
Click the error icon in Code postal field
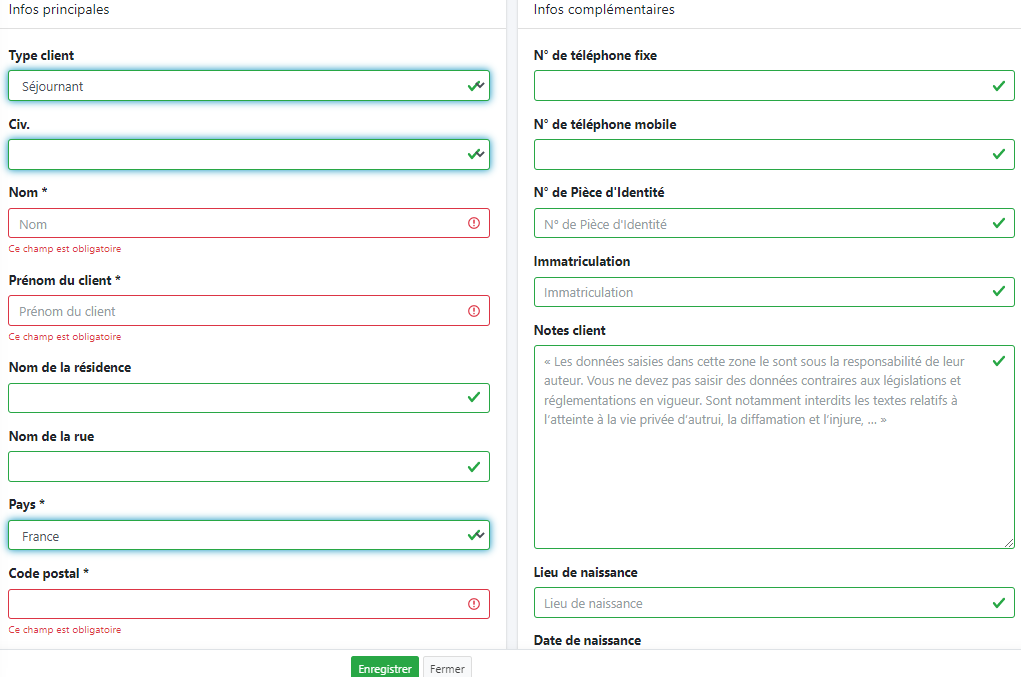point(474,604)
